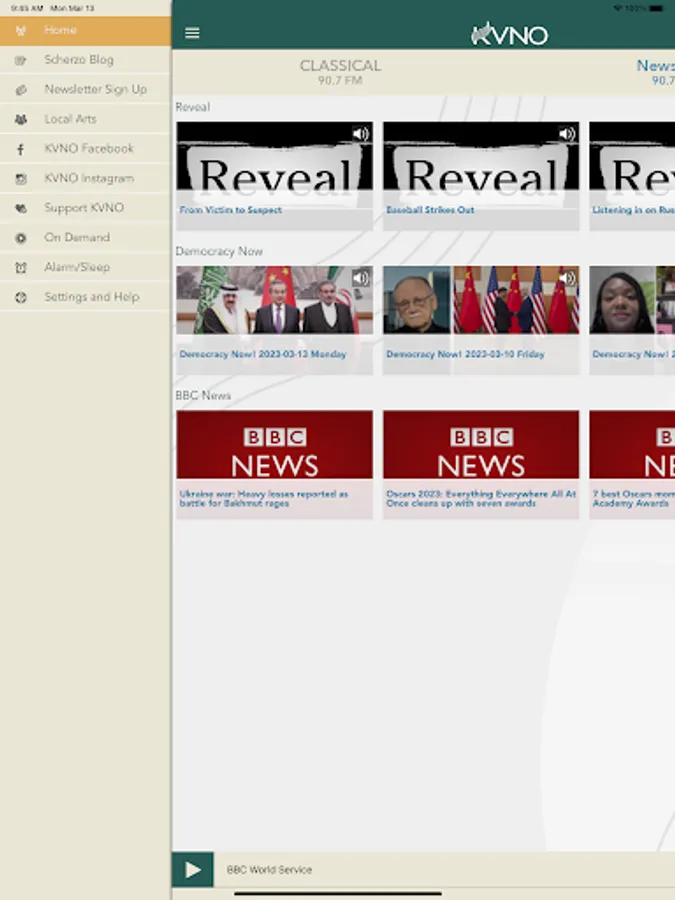Screen dimensions: 675x900
Task: Click the Scherzo Blog icon
Action: coord(21,60)
